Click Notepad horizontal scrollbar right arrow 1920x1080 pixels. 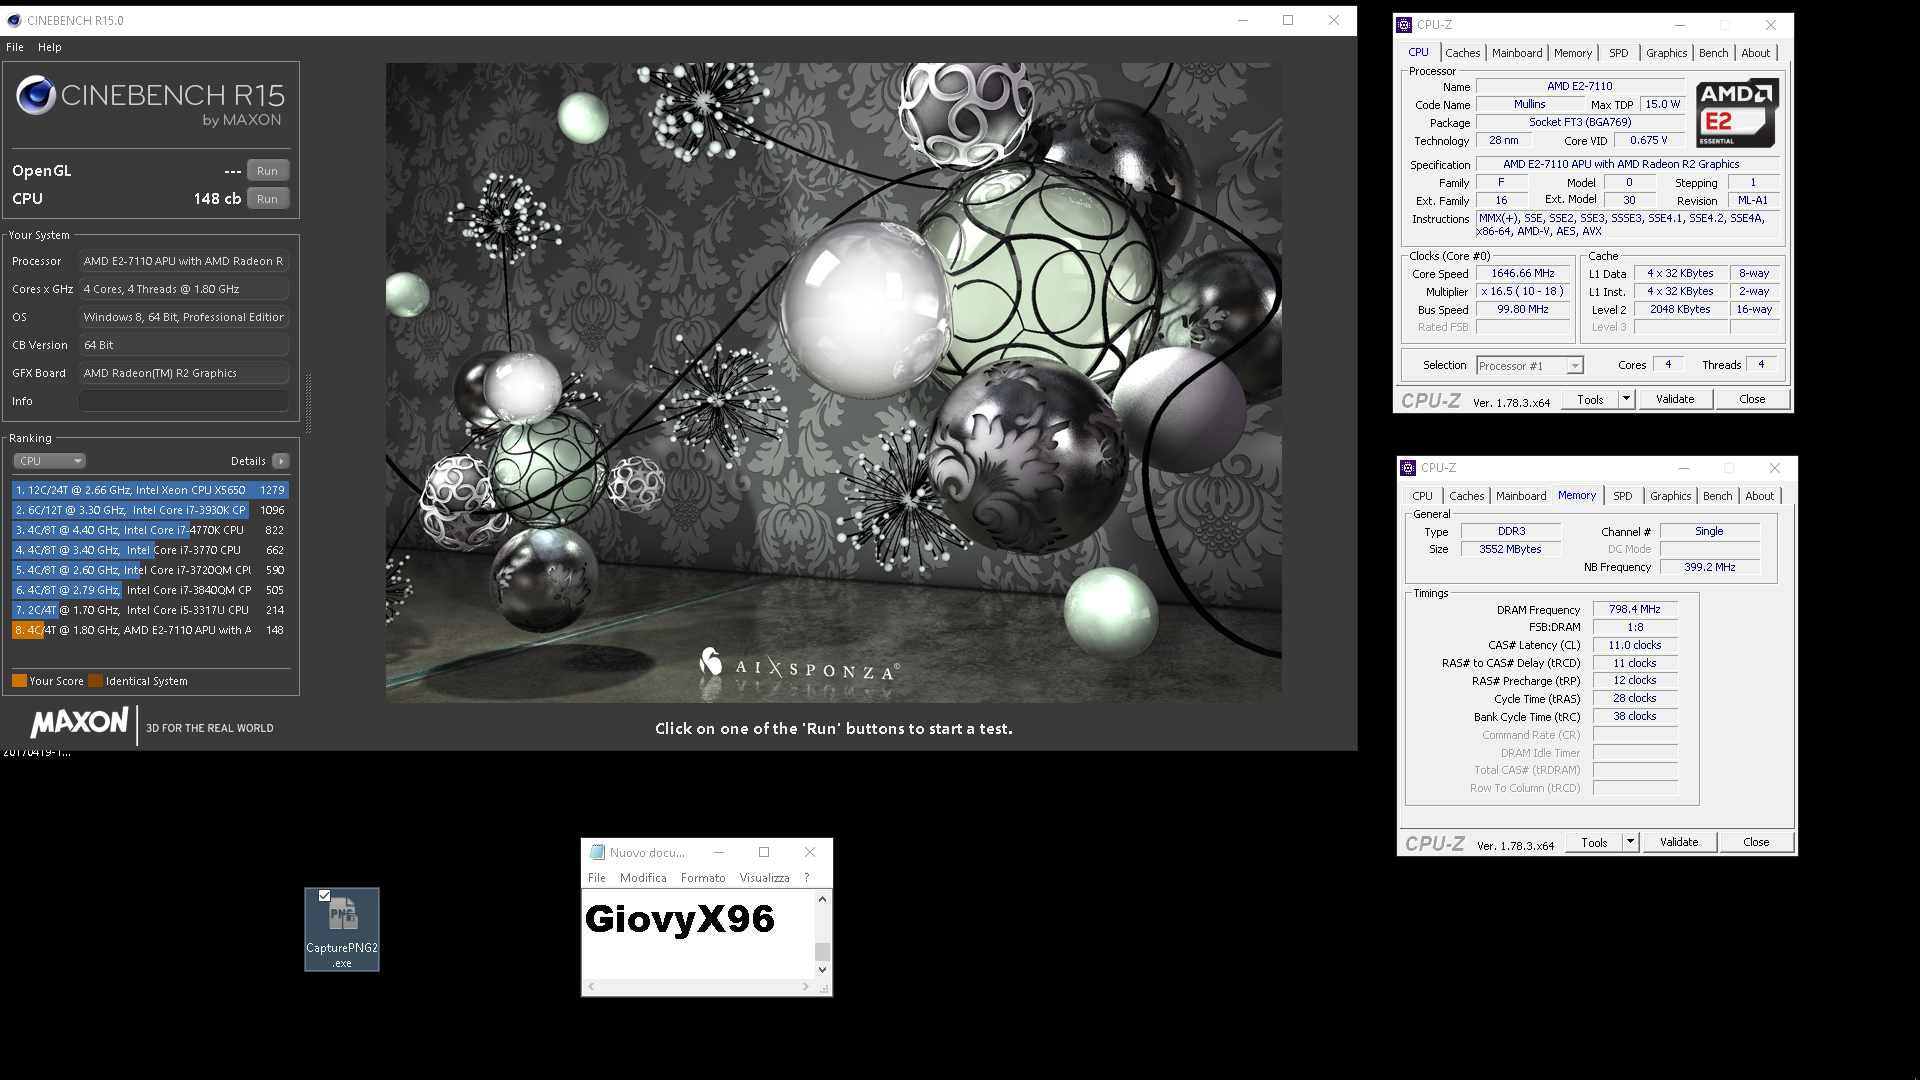(x=806, y=986)
